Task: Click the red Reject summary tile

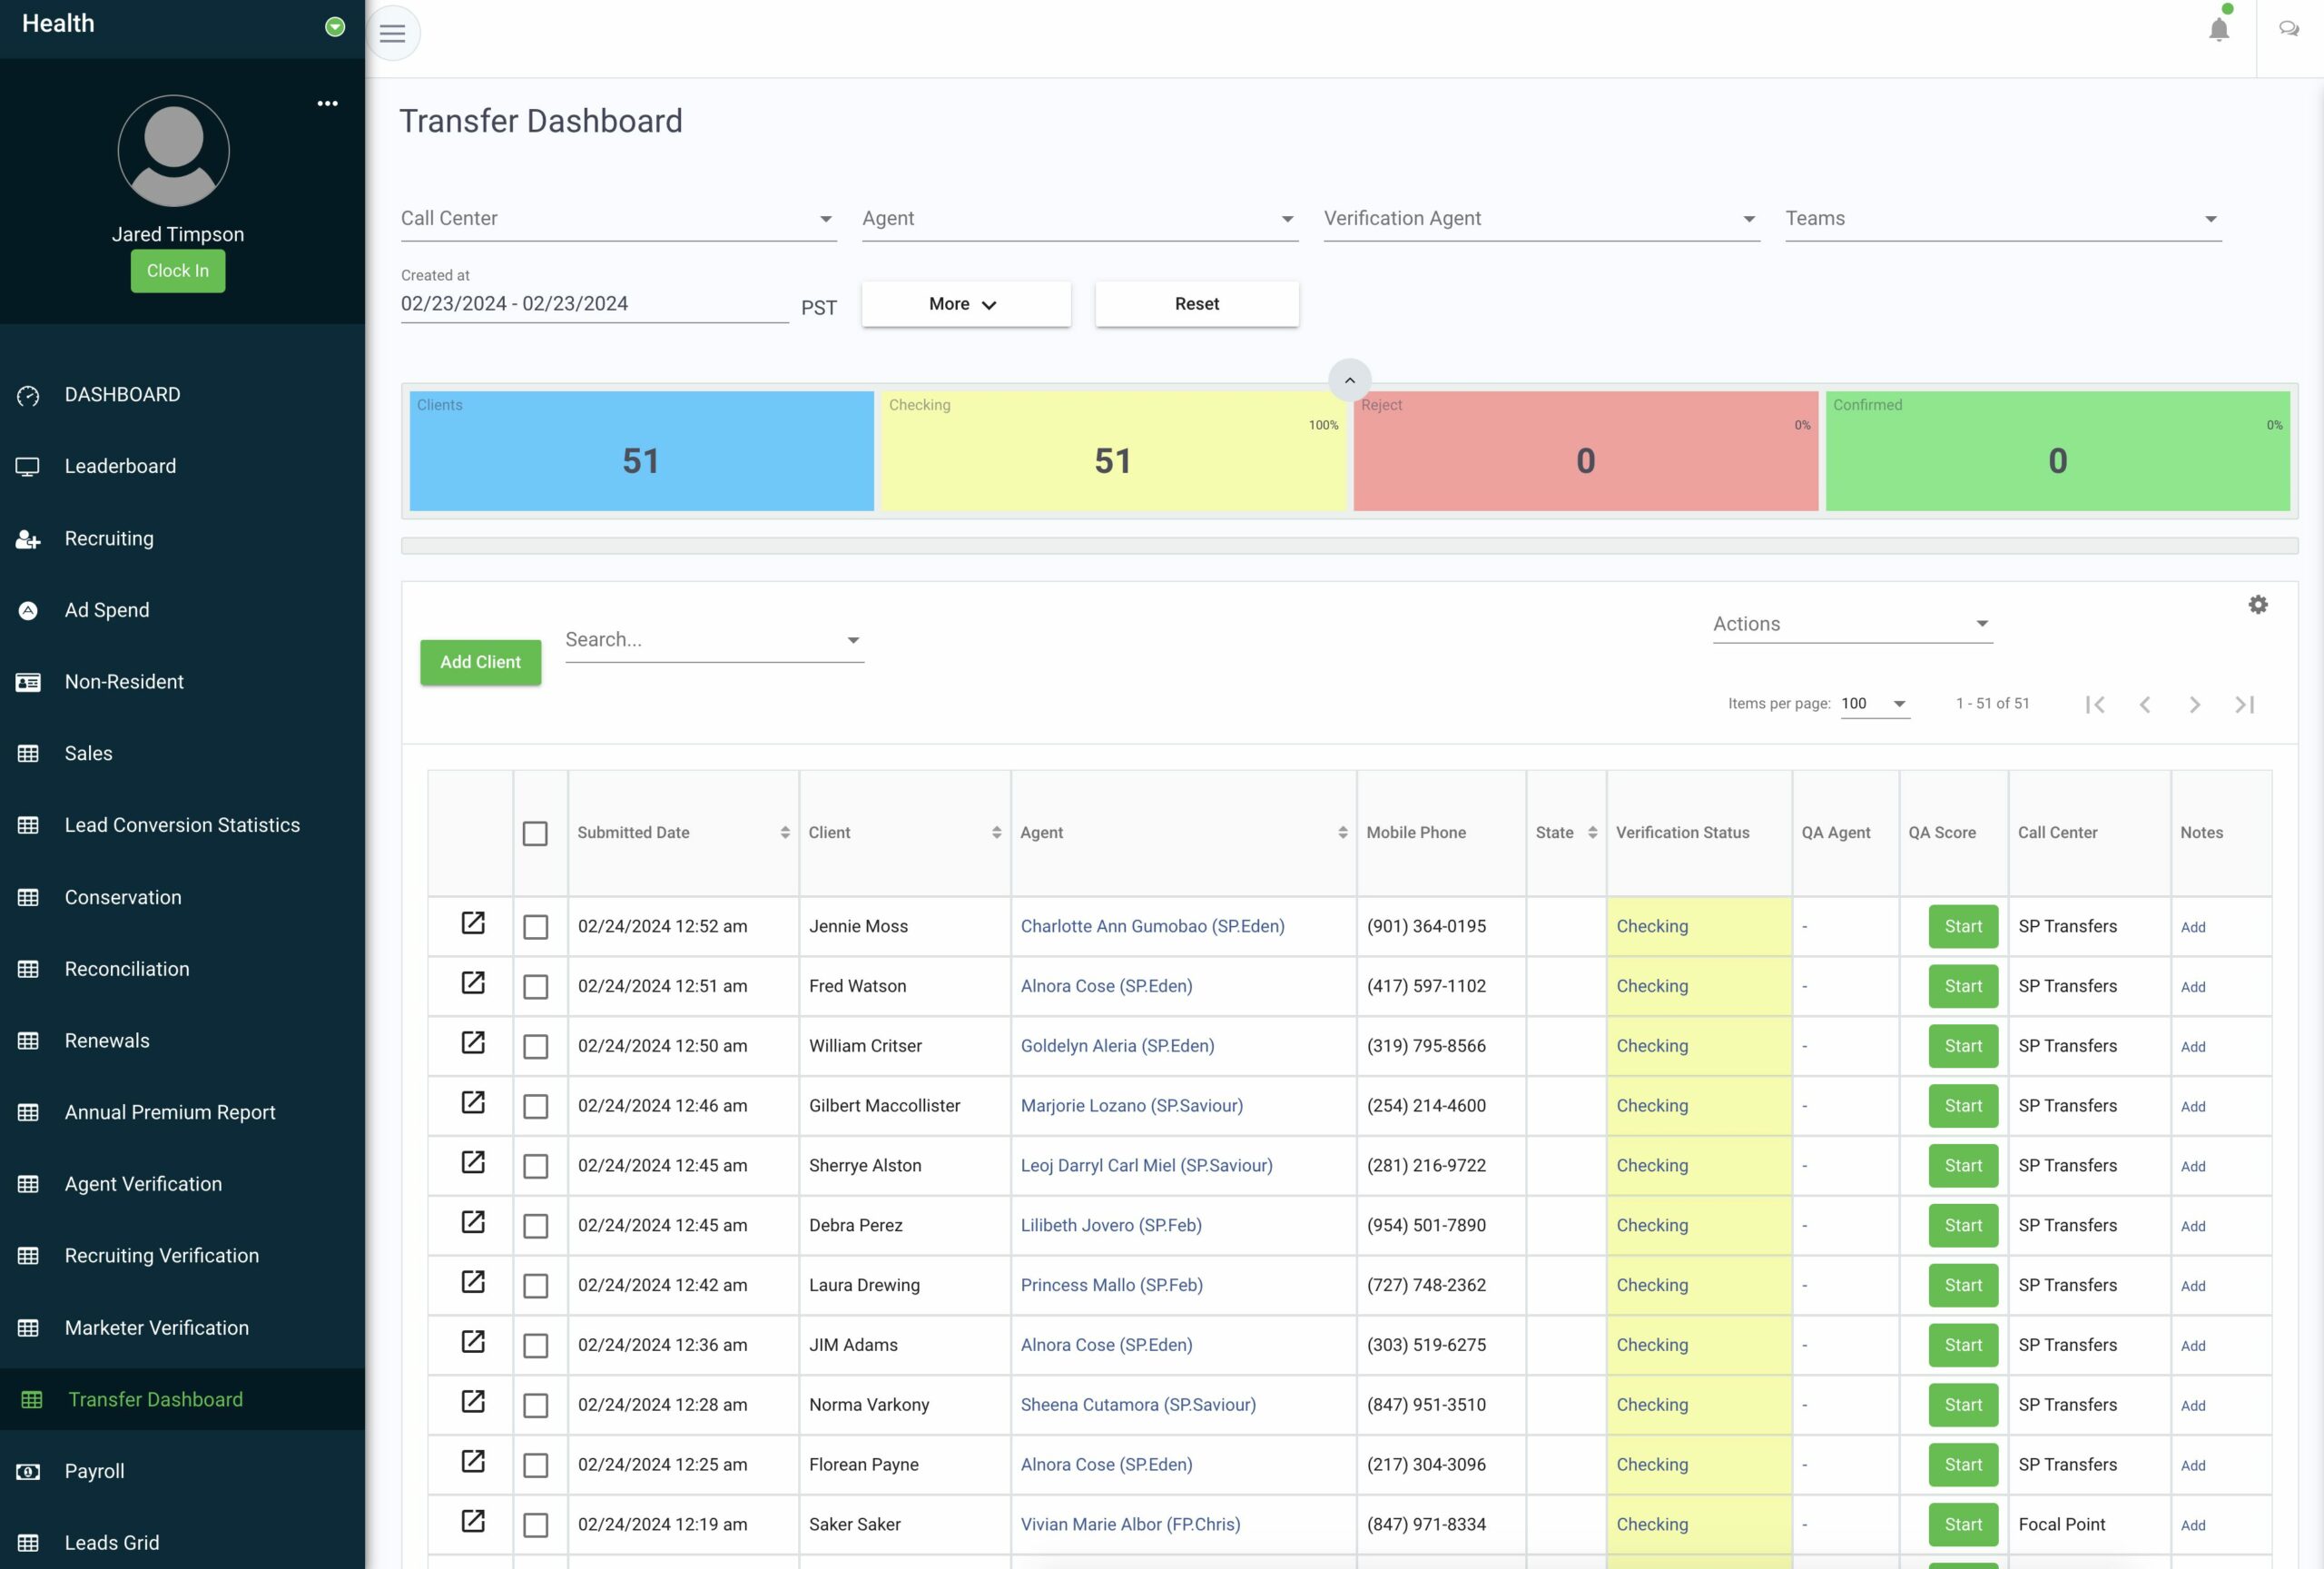Action: (1585, 451)
